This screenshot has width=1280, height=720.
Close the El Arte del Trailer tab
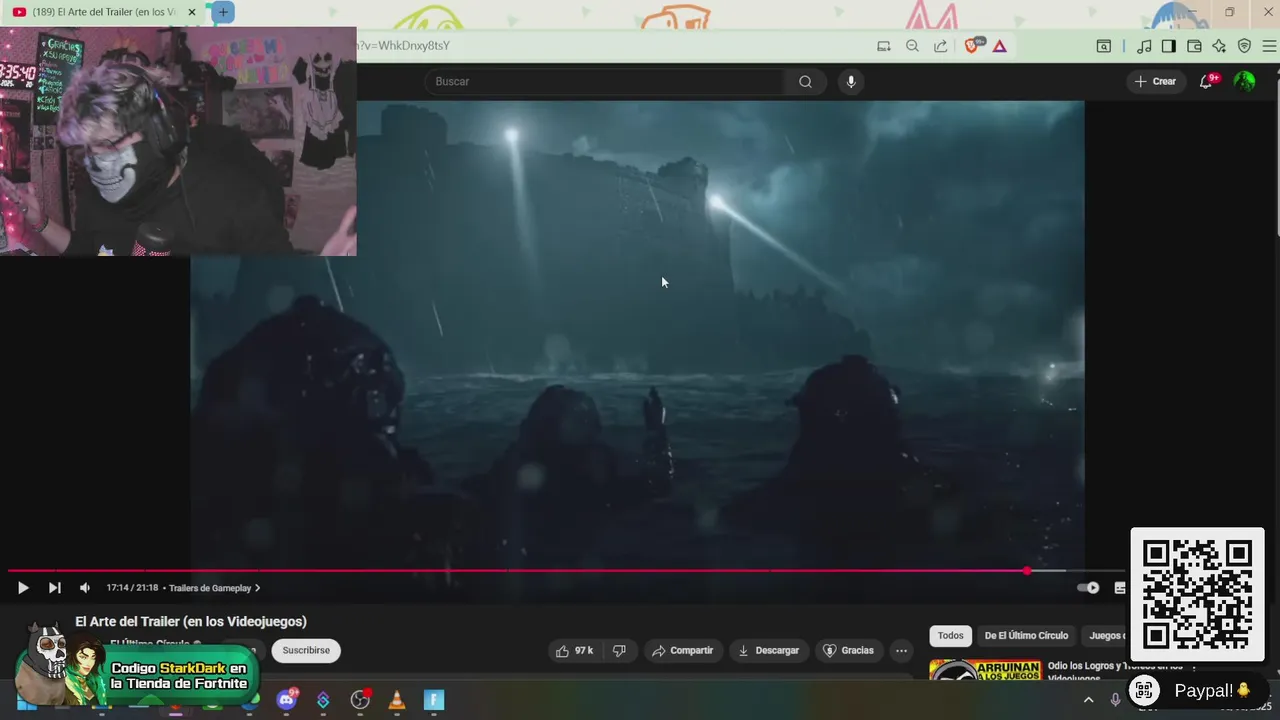click(191, 12)
